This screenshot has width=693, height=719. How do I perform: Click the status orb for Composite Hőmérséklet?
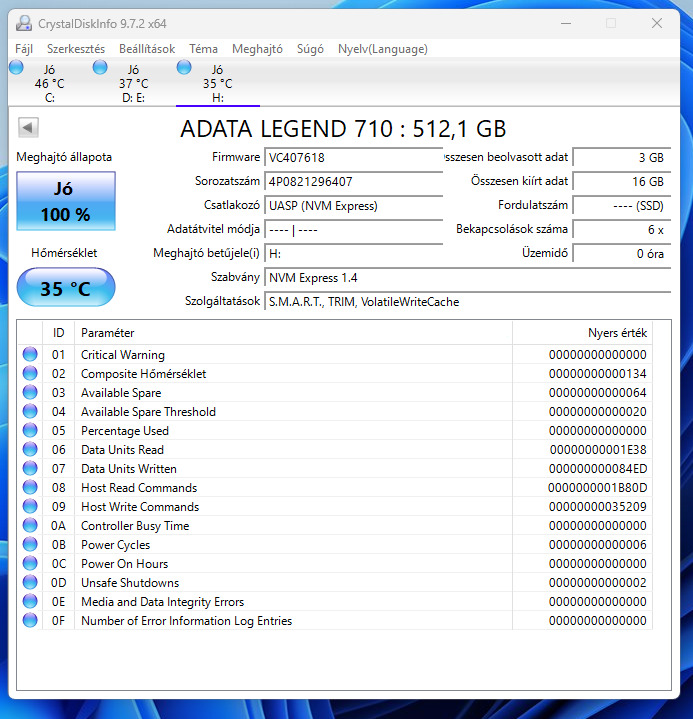(30, 373)
